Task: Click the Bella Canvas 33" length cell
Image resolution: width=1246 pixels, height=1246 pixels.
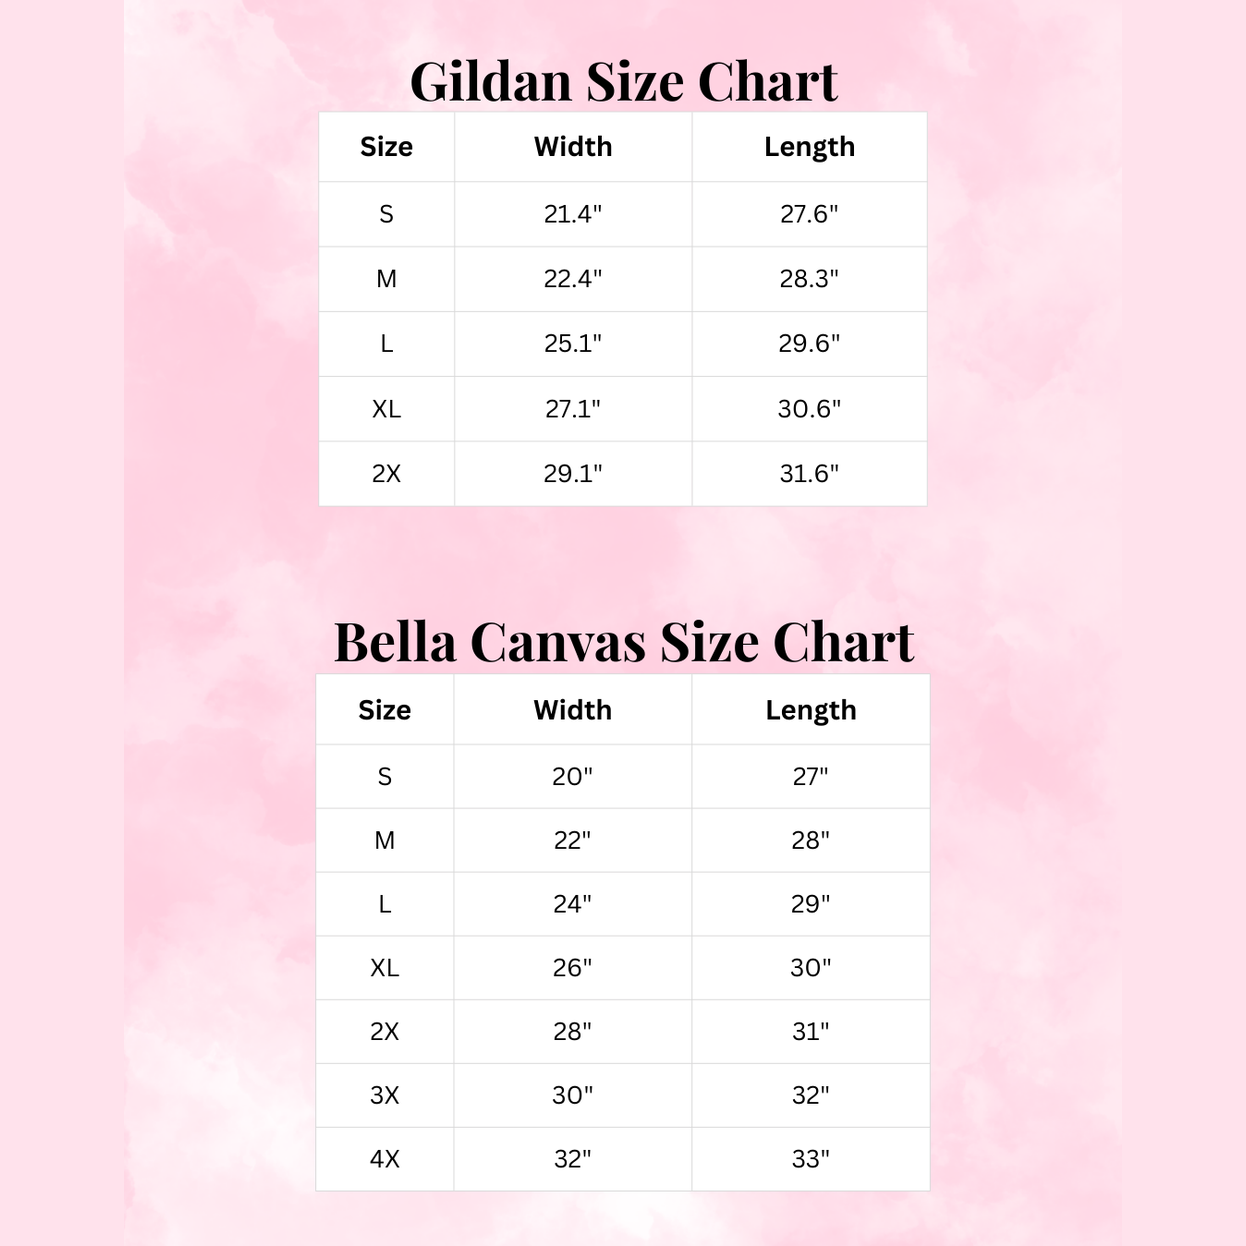Action: [x=811, y=1160]
